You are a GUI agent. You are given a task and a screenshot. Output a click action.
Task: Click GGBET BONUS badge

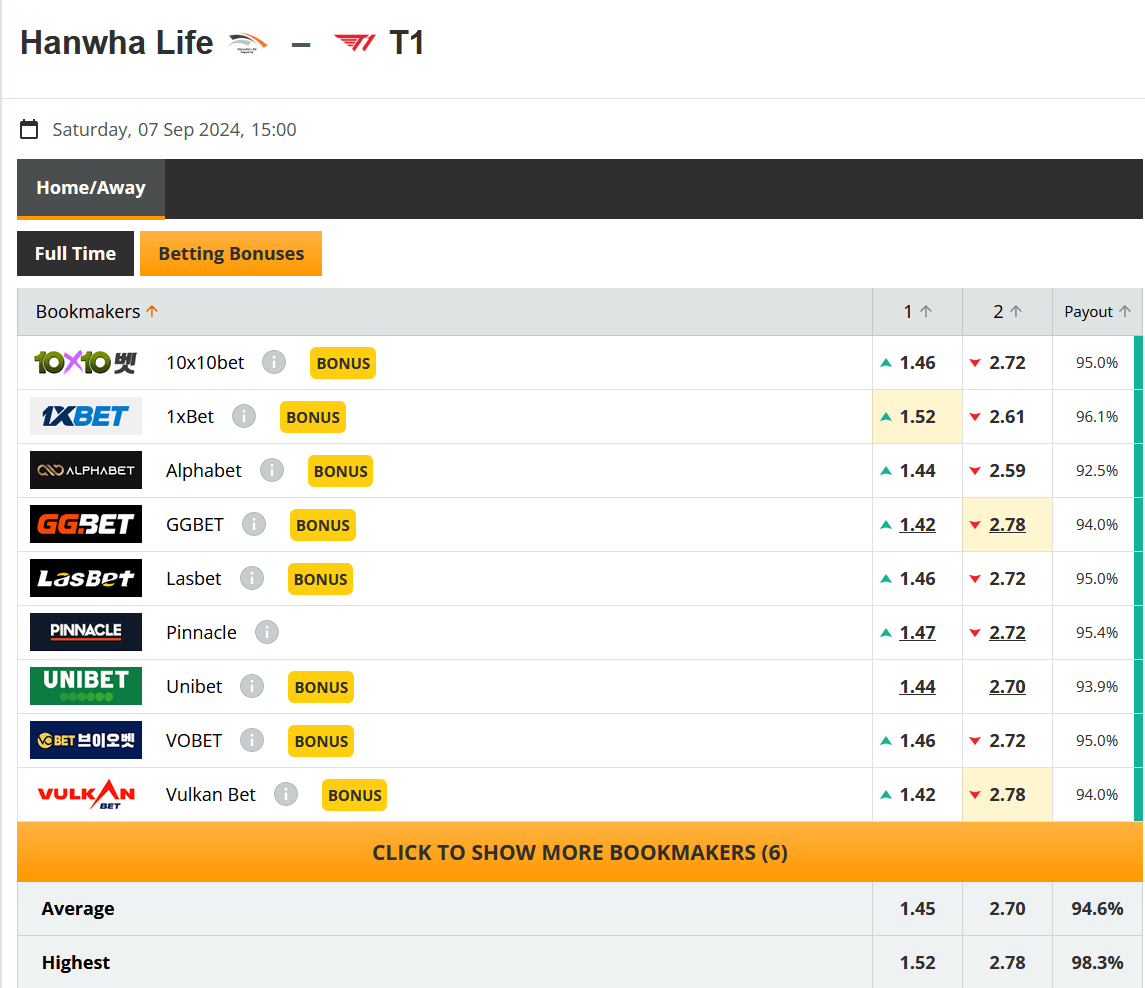(x=323, y=525)
